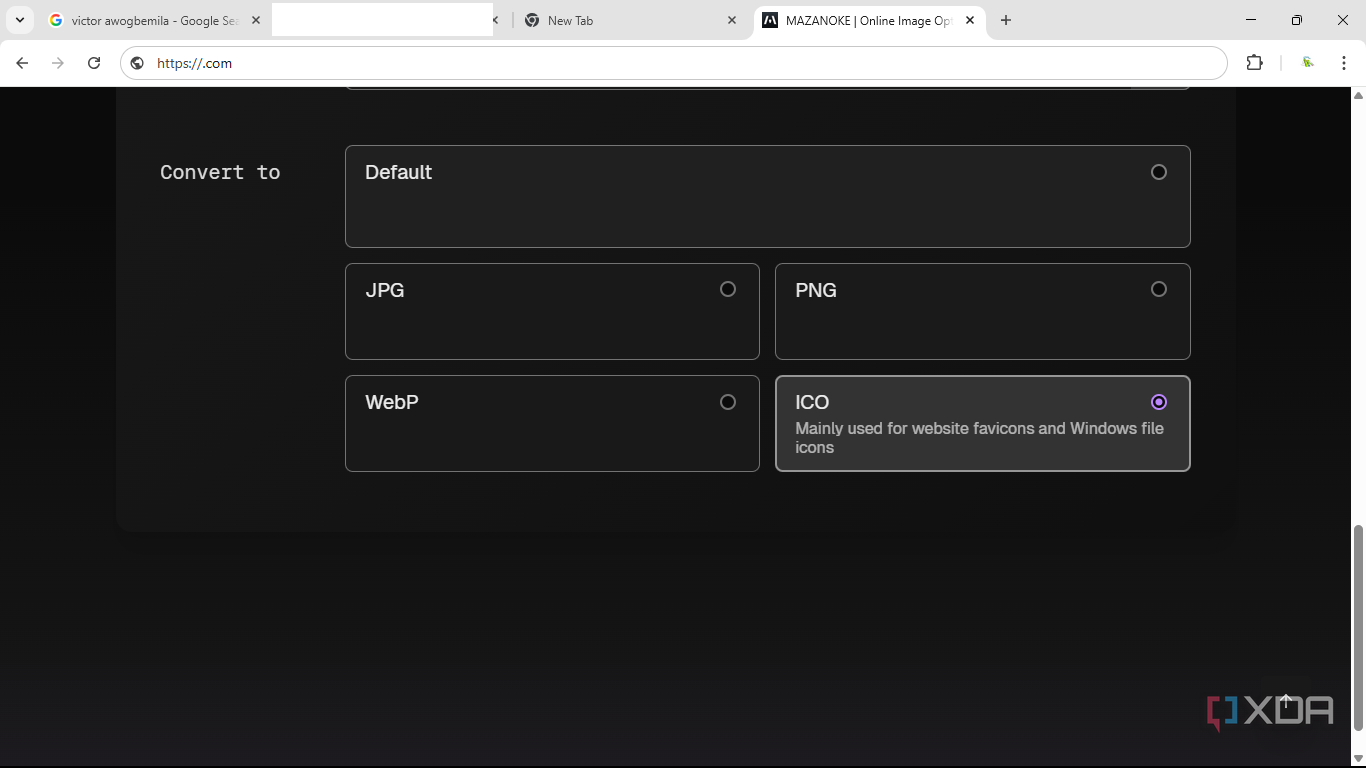Open the Extensions puzzle icon
The width and height of the screenshot is (1366, 768).
[x=1254, y=63]
